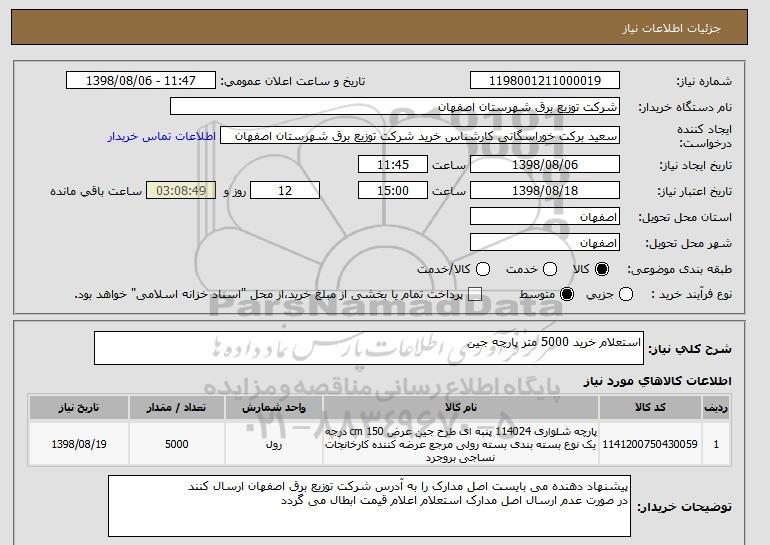Screen dimensions: 770x545
Task: Click the buyer organization name field
Action: point(395,107)
